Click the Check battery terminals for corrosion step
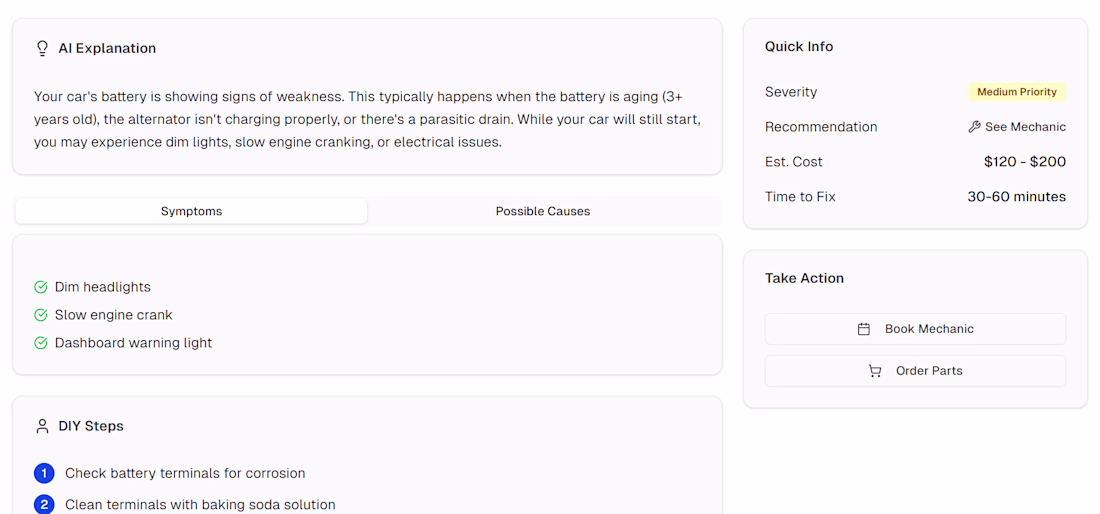This screenshot has height=514, width=1100. coord(185,473)
